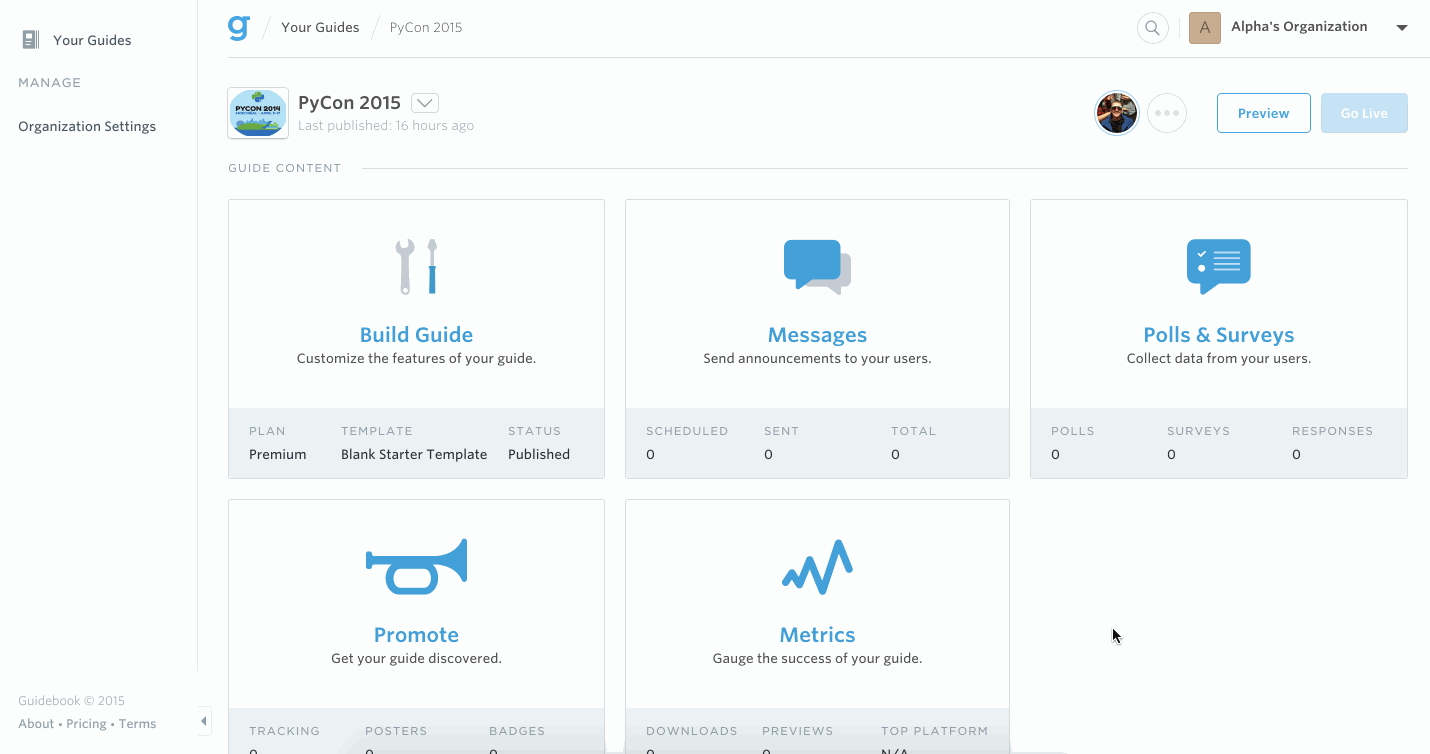Image resolution: width=1430 pixels, height=754 pixels.
Task: Open Organization Settings in sidebar
Action: point(87,126)
